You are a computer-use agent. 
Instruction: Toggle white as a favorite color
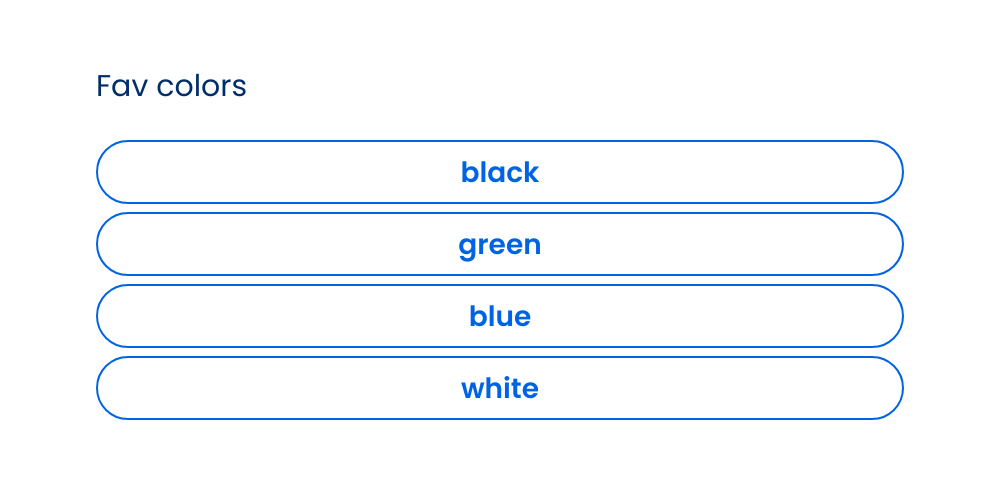point(499,388)
